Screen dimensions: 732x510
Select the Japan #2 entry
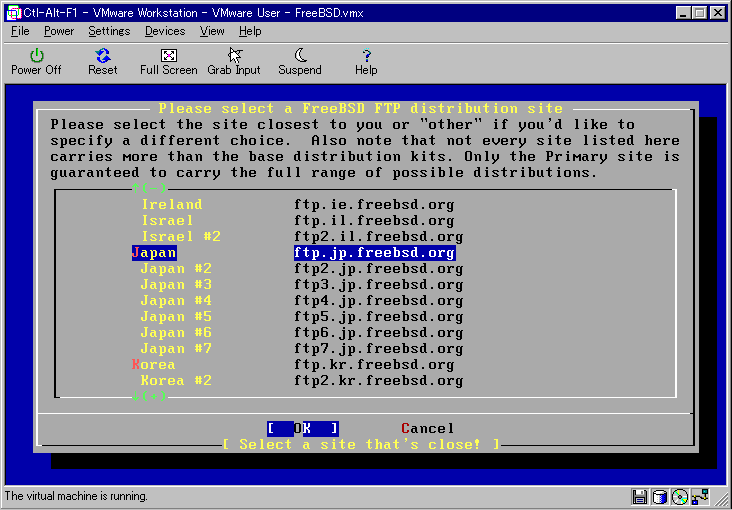176,269
